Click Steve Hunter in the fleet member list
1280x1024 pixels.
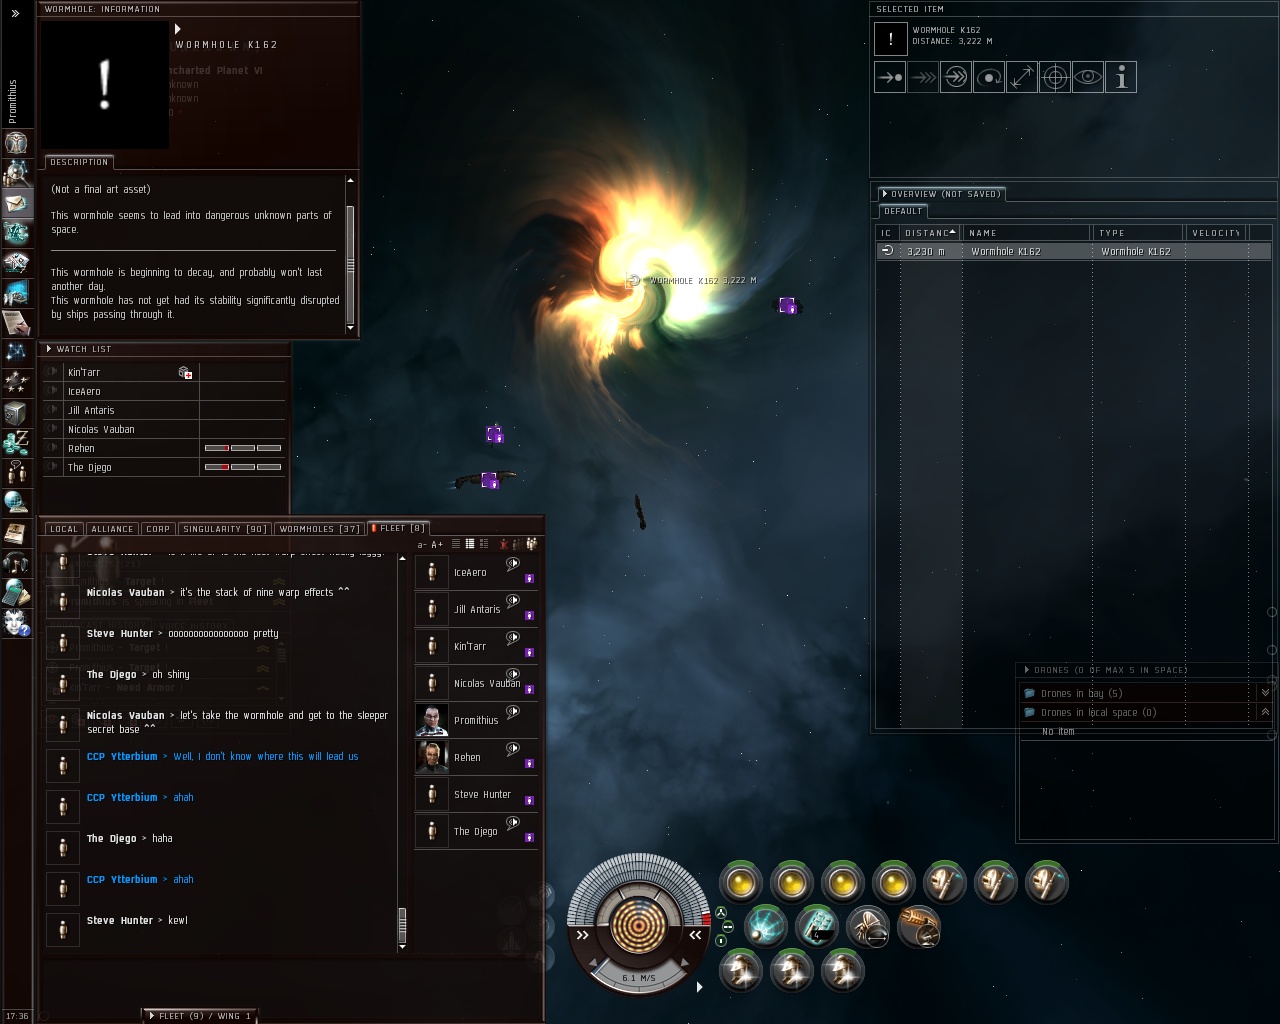(x=477, y=794)
